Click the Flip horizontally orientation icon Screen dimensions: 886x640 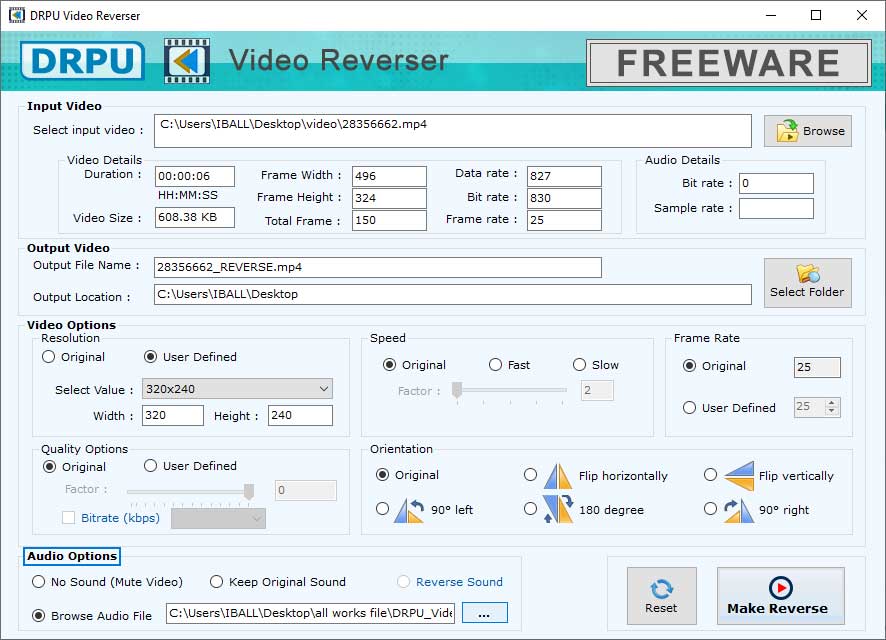[x=558, y=476]
